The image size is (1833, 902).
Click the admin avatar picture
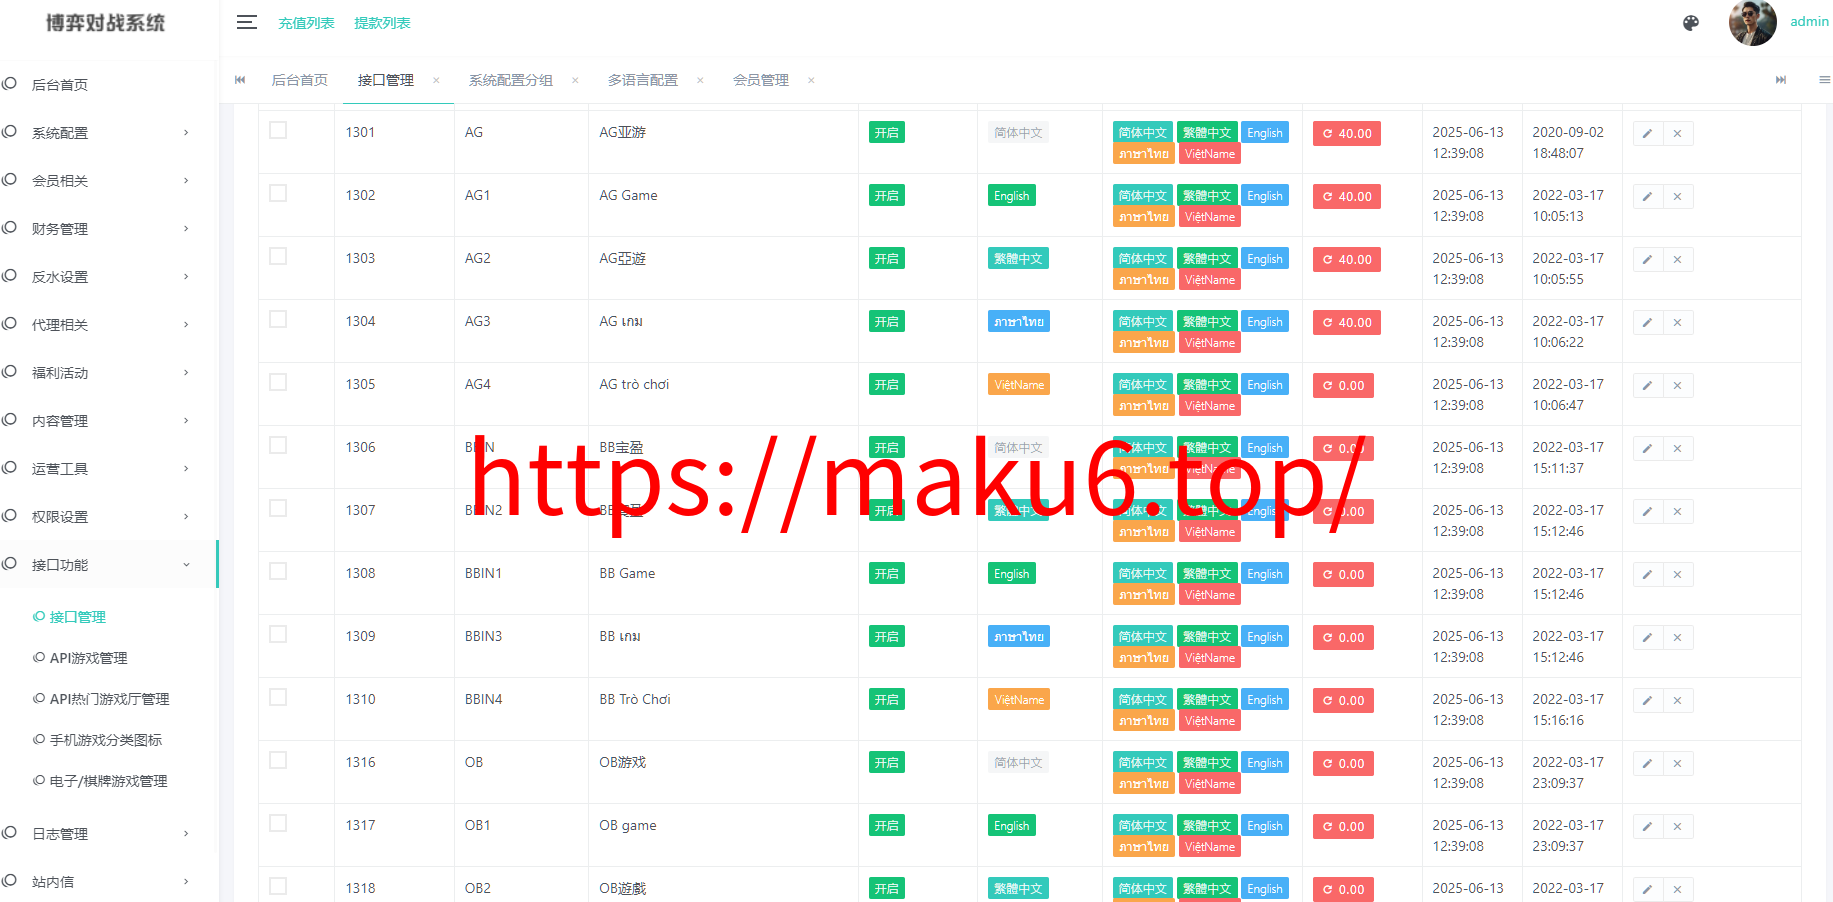(1753, 22)
